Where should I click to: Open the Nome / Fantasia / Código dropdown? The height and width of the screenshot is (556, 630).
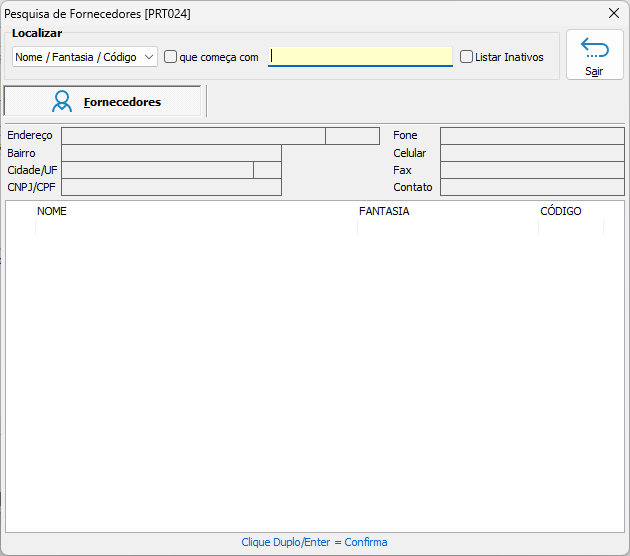(x=85, y=57)
